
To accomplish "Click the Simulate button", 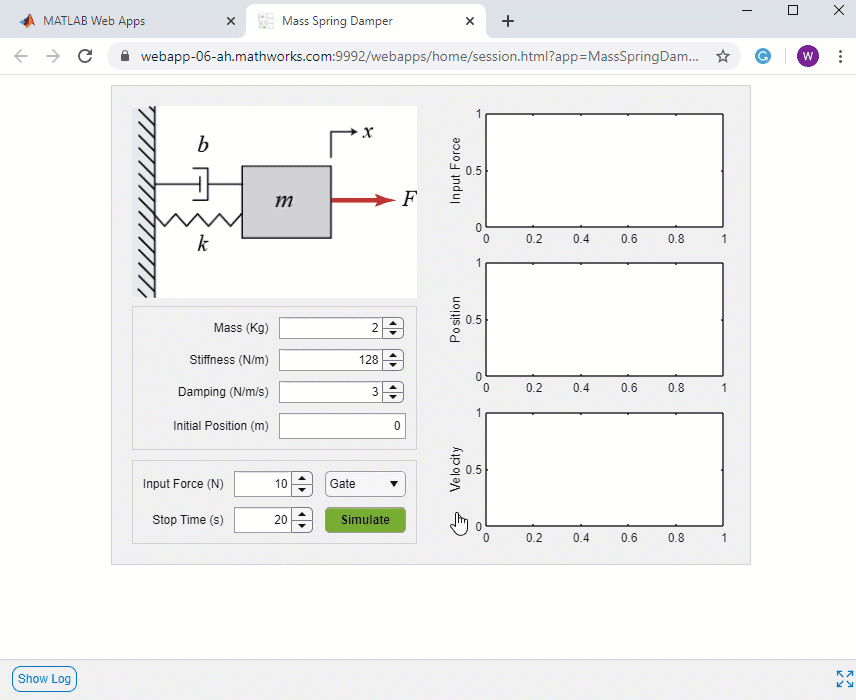I will click(365, 520).
